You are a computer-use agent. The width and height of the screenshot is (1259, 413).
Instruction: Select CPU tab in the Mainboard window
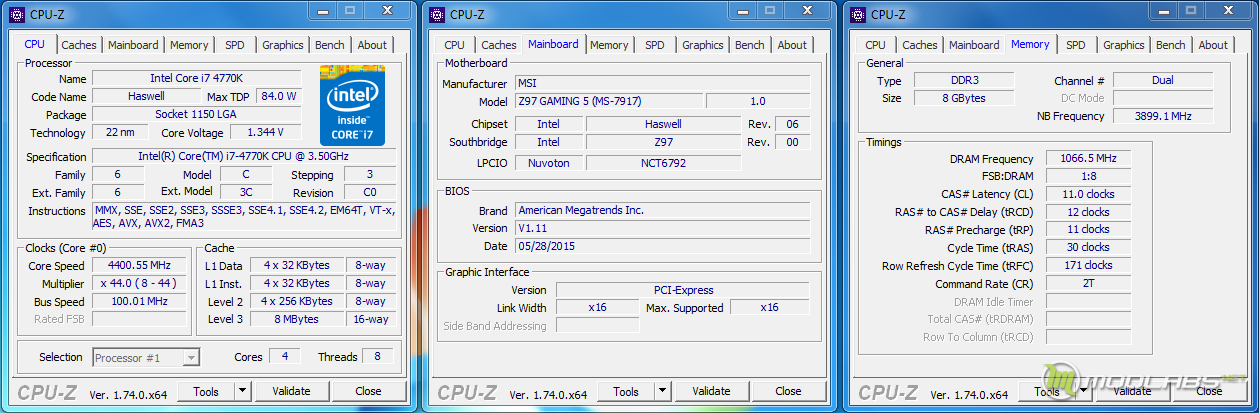coord(455,45)
